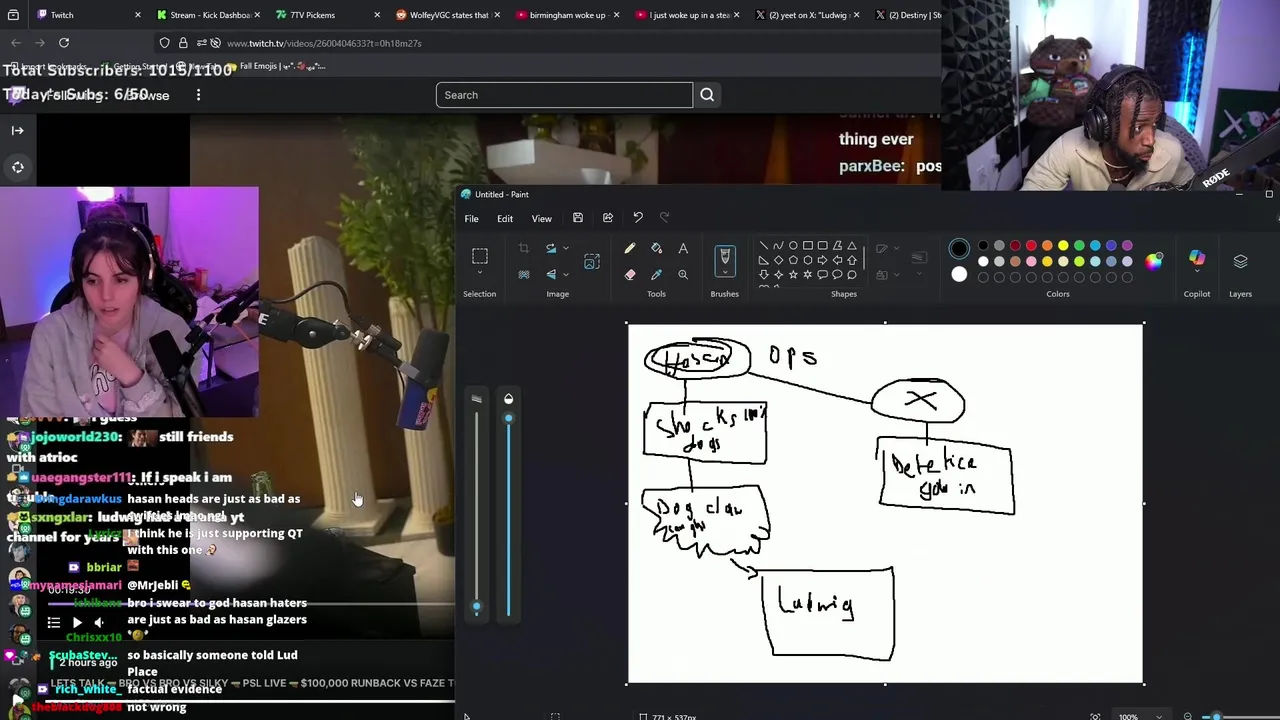Select the Color picker eyedropper tool

(x=656, y=274)
